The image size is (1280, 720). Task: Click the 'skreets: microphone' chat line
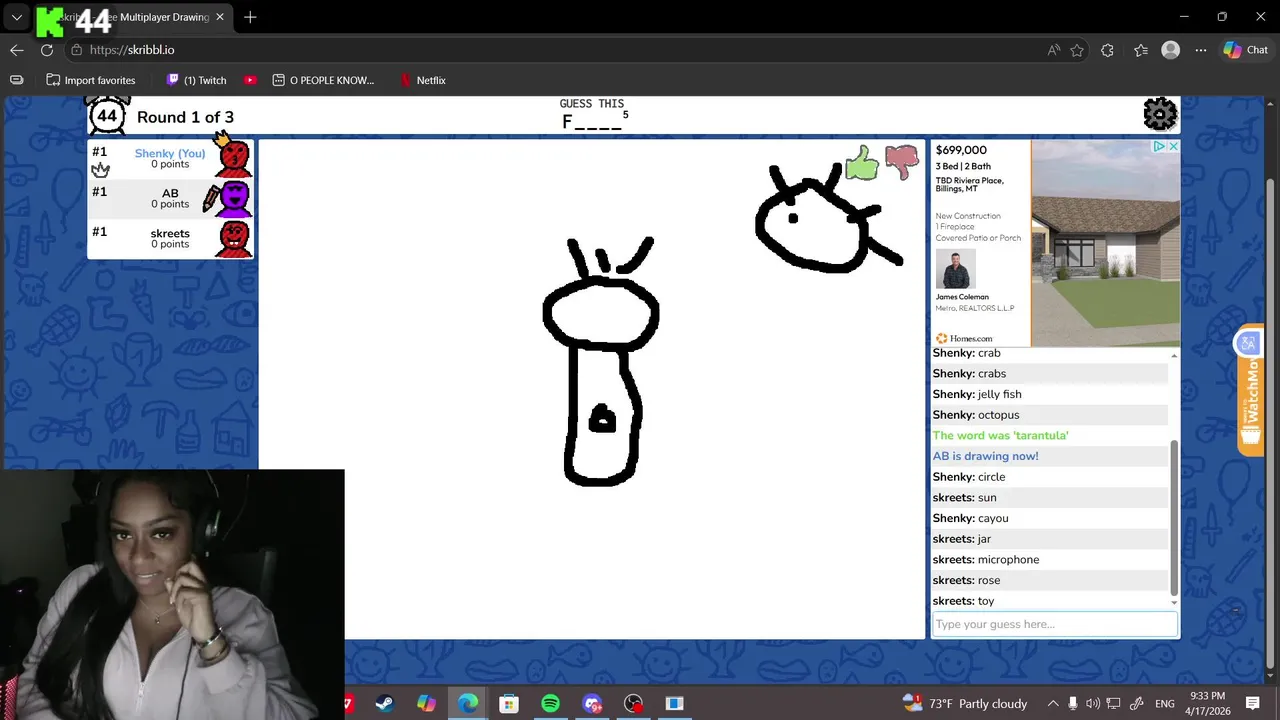pos(985,559)
